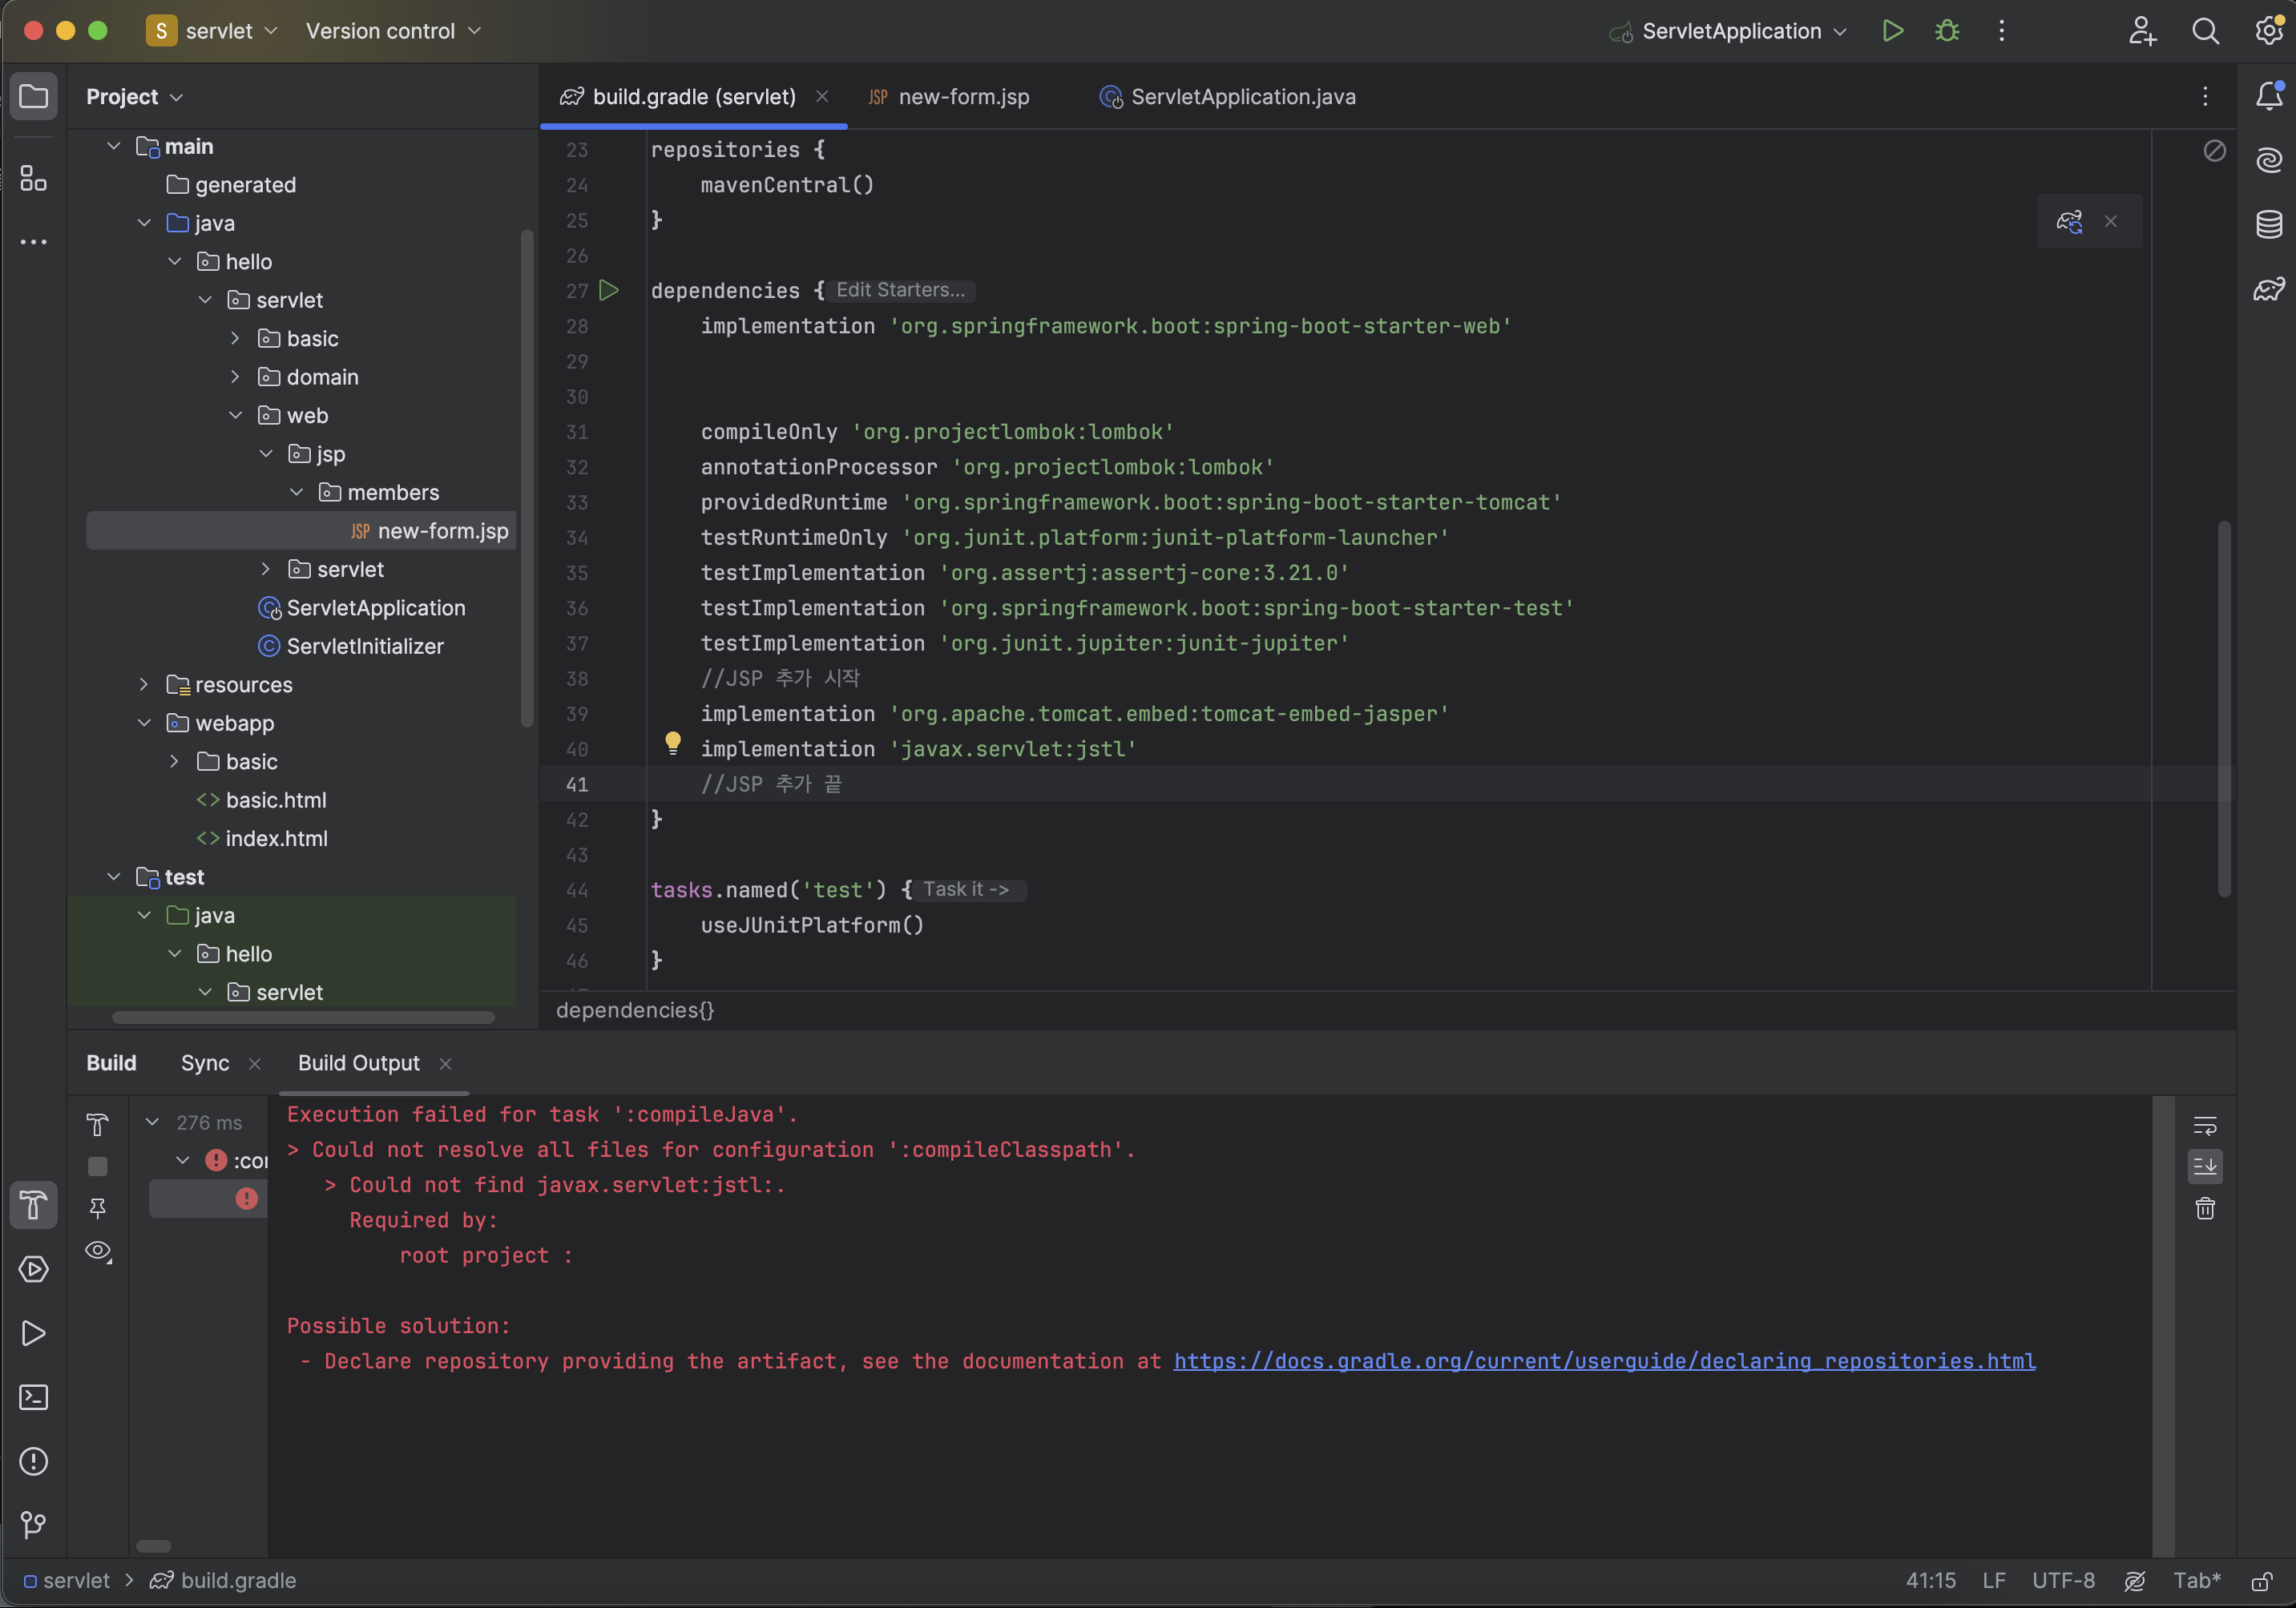The image size is (2296, 1608).
Task: Expand the basic package under servlet
Action: click(235, 338)
